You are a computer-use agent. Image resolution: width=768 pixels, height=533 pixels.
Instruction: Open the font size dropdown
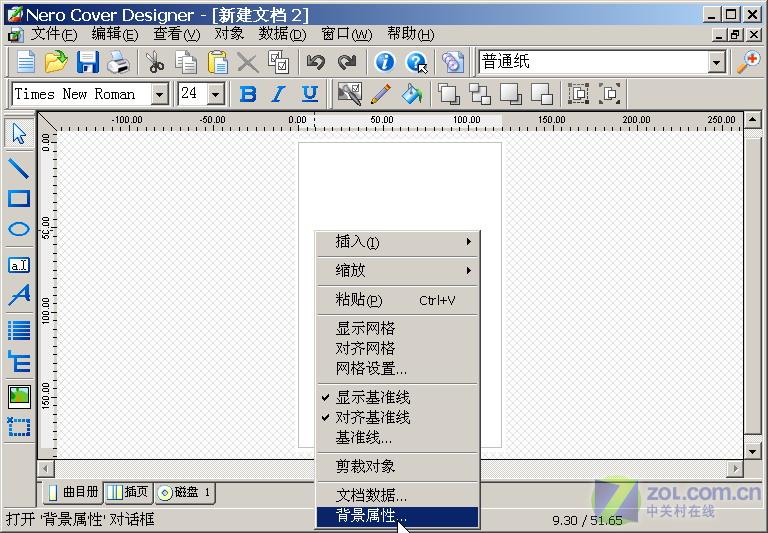pyautogui.click(x=216, y=94)
